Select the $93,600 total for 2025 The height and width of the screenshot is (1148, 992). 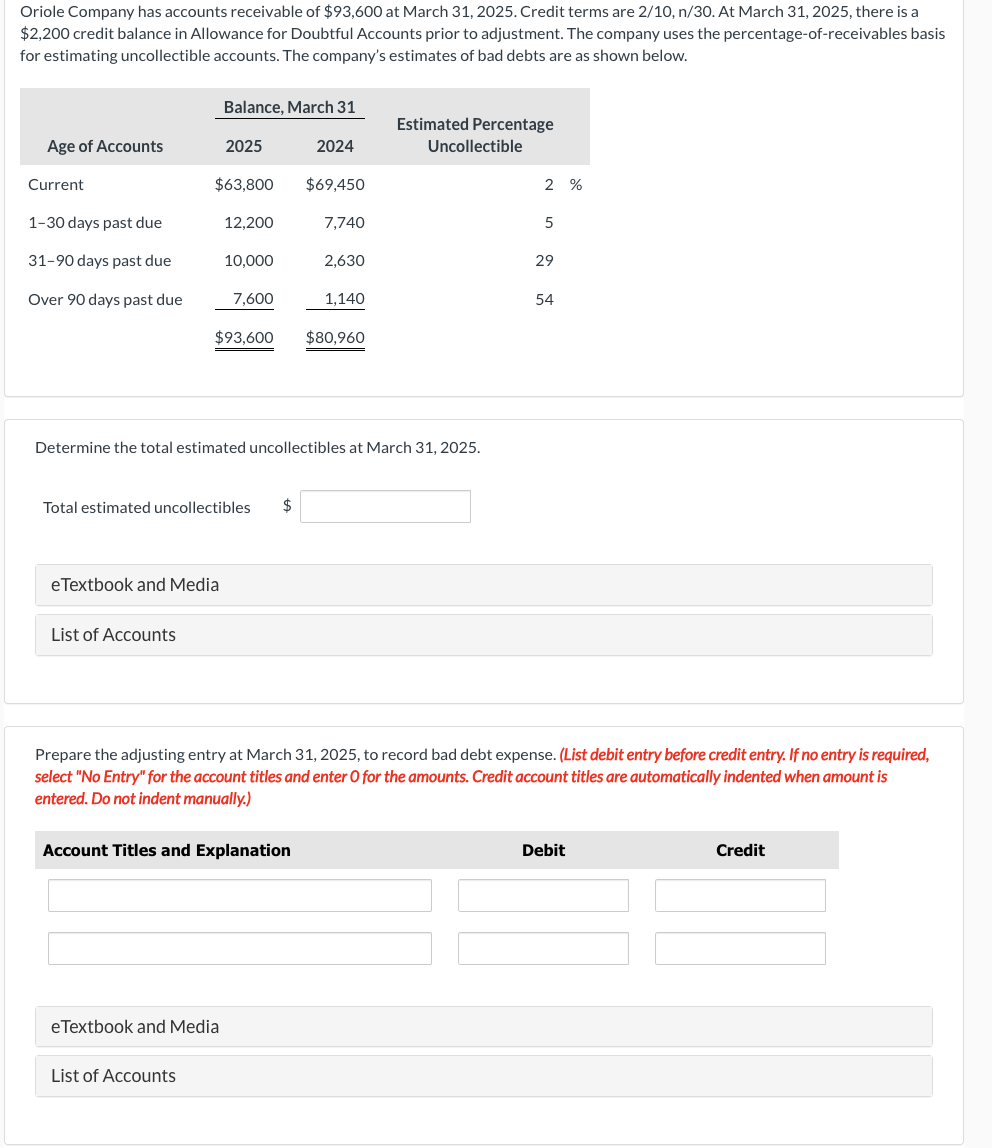coord(244,337)
